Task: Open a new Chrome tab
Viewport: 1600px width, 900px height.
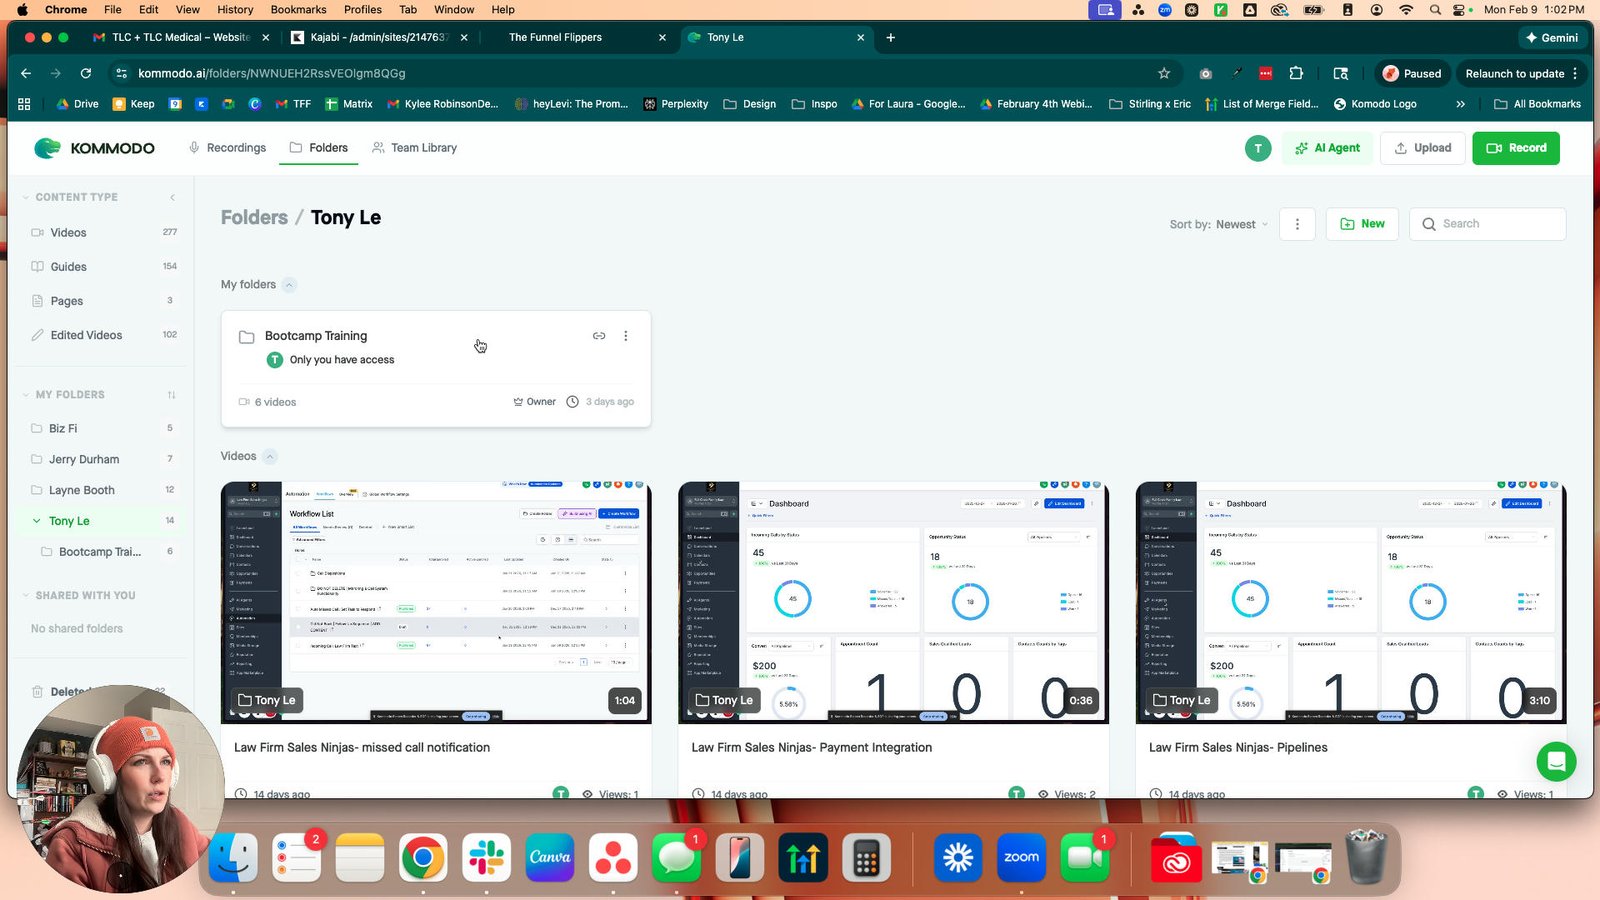Action: [x=891, y=37]
